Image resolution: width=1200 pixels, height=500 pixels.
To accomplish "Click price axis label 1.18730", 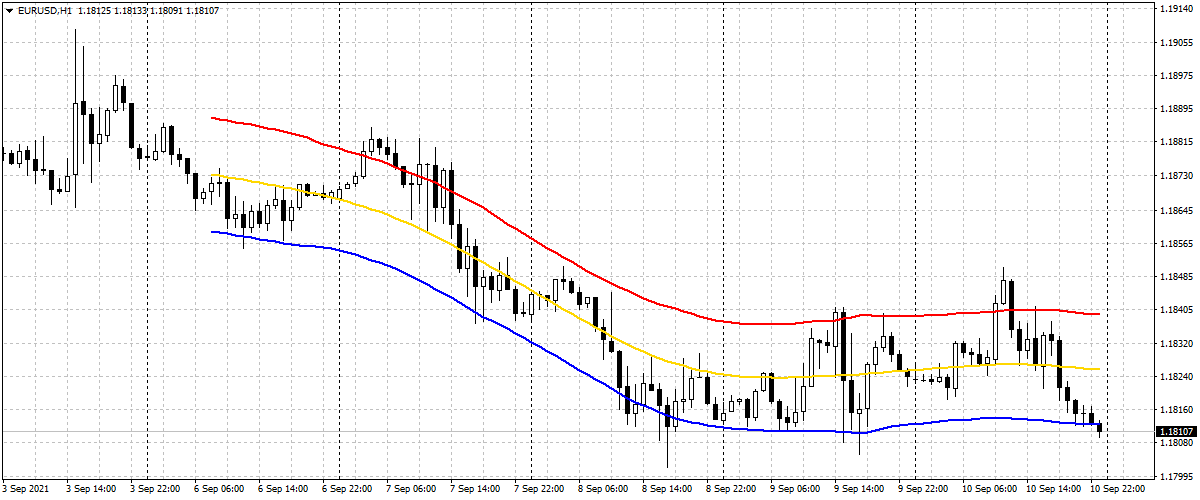I will pyautogui.click(x=1175, y=176).
